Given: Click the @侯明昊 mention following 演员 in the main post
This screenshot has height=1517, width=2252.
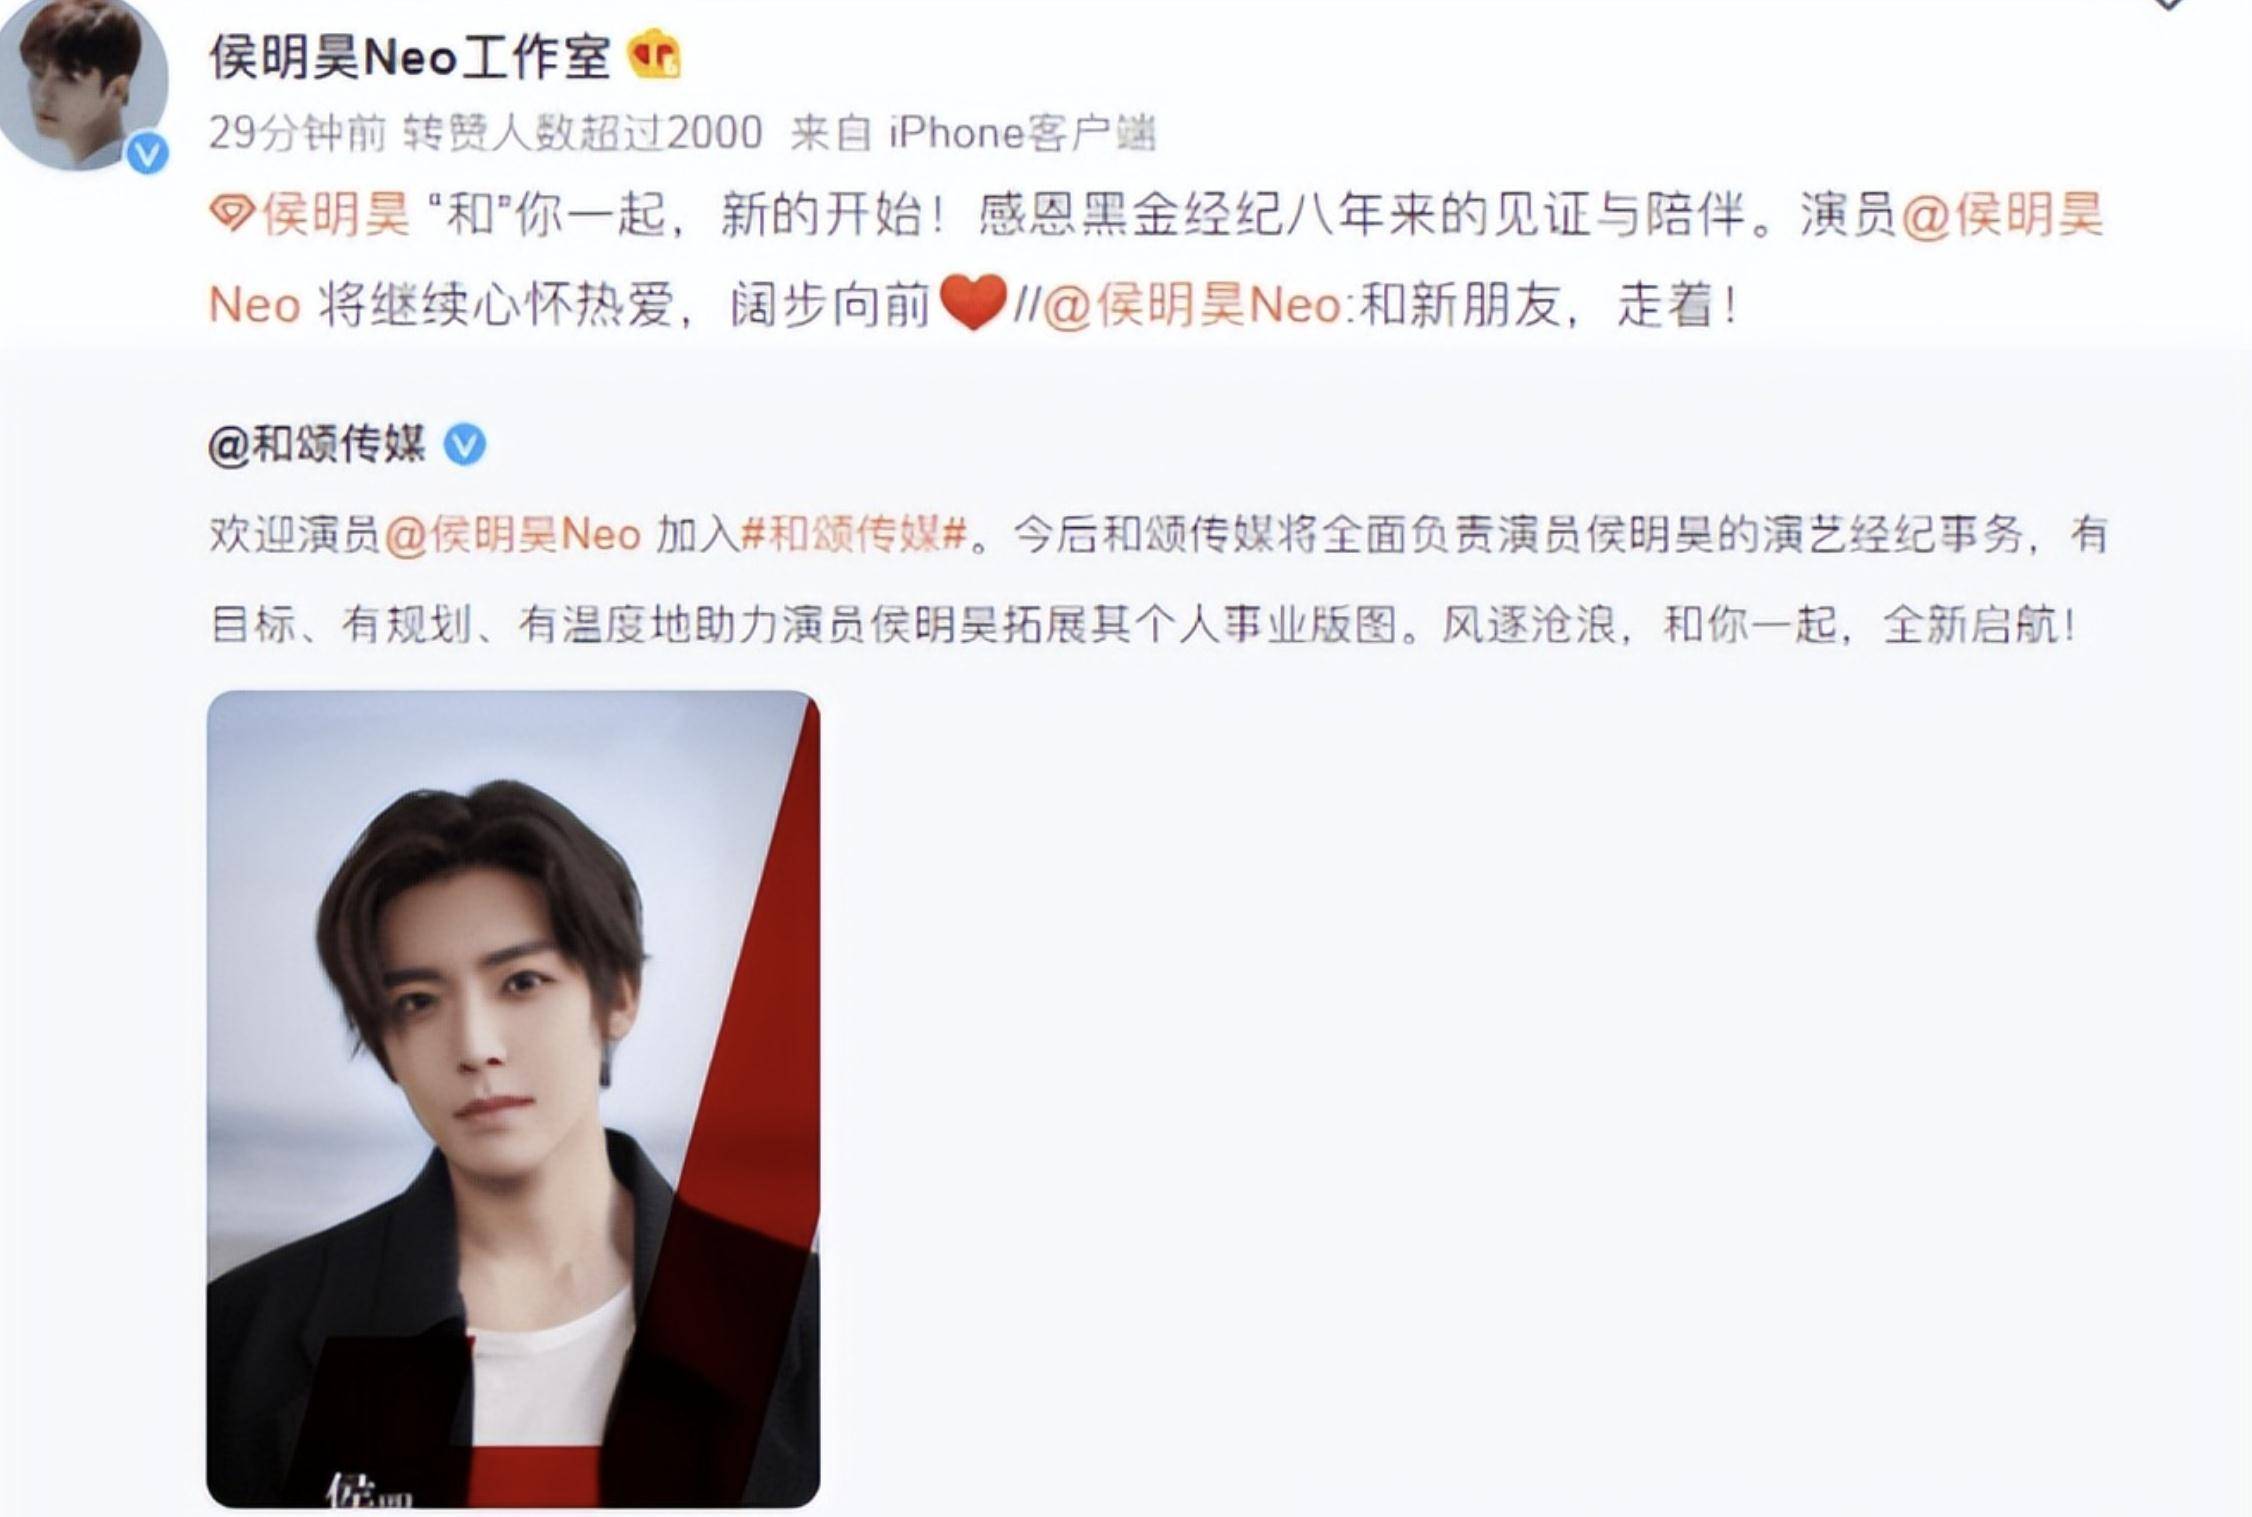Looking at the screenshot, I should [2003, 214].
